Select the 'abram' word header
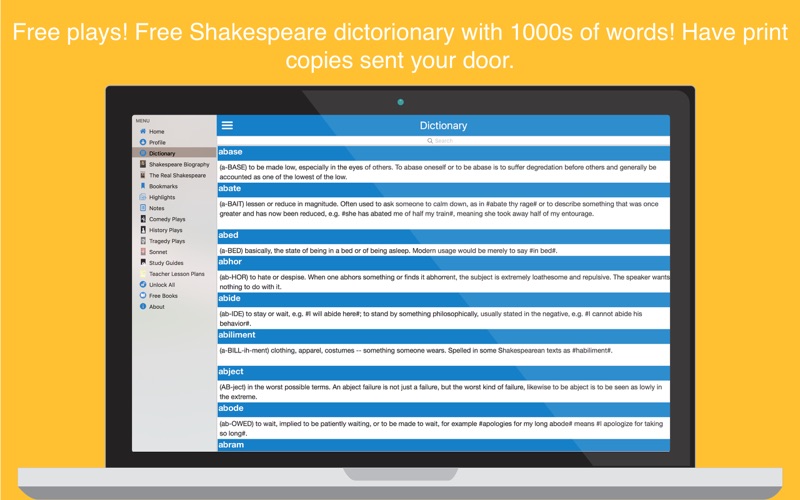This screenshot has height=500, width=800. point(443,445)
